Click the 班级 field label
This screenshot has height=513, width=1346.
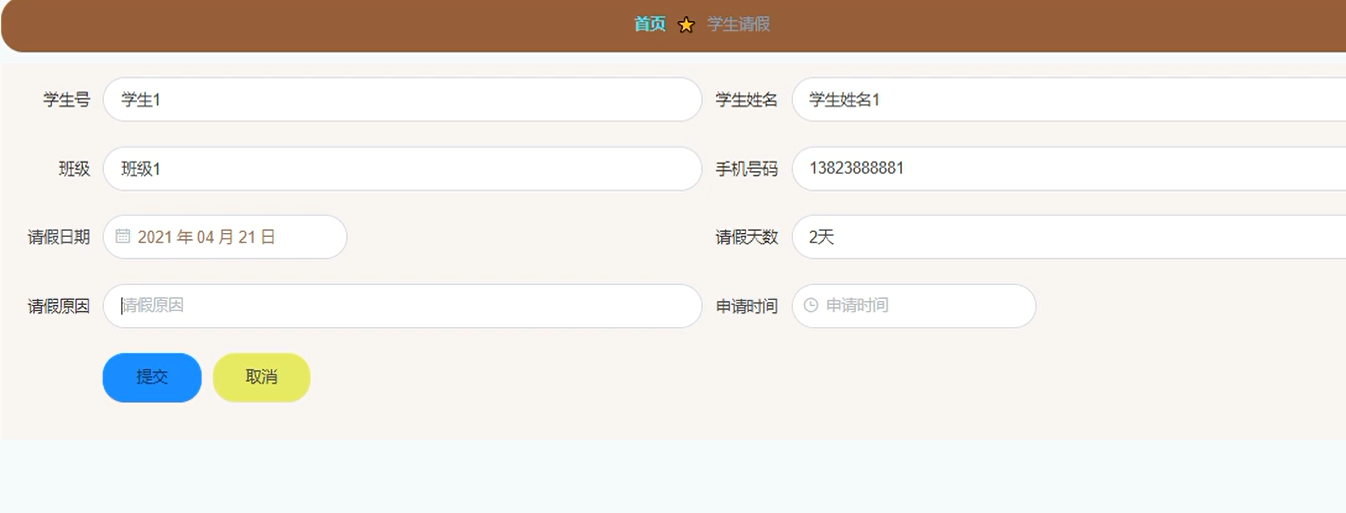75,169
